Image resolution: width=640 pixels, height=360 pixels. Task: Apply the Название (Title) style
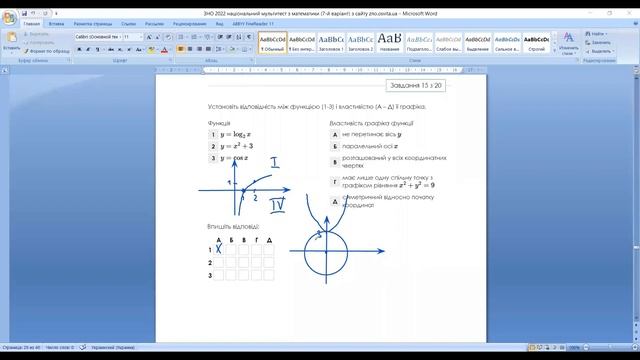[x=389, y=43]
